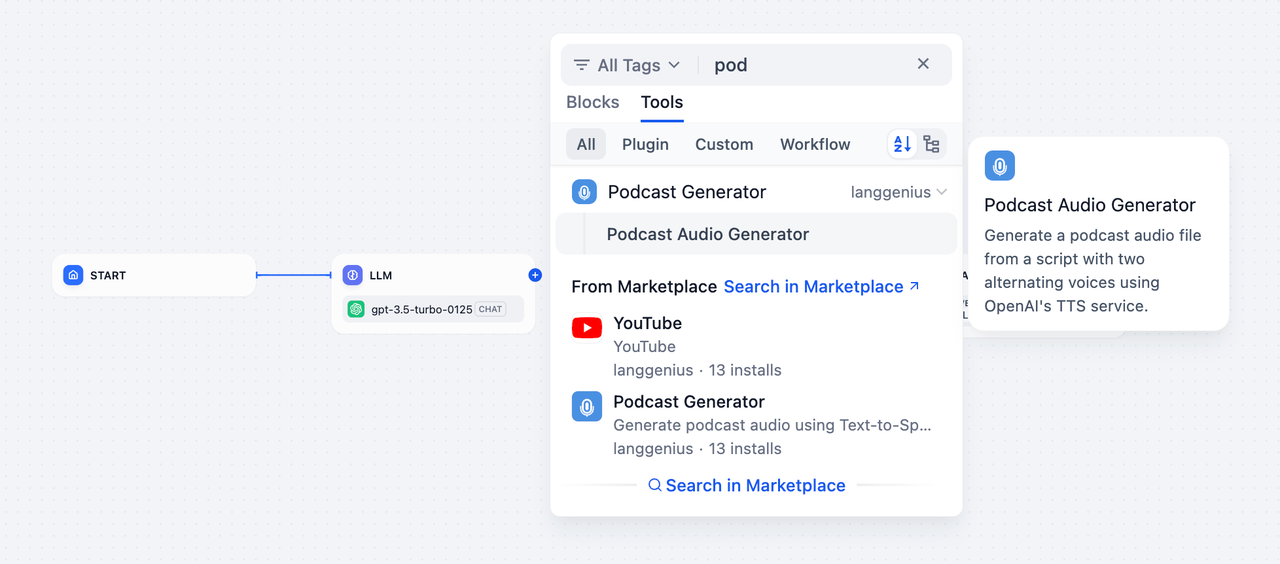The height and width of the screenshot is (564, 1280).
Task: Click the LLM node icon
Action: [352, 275]
